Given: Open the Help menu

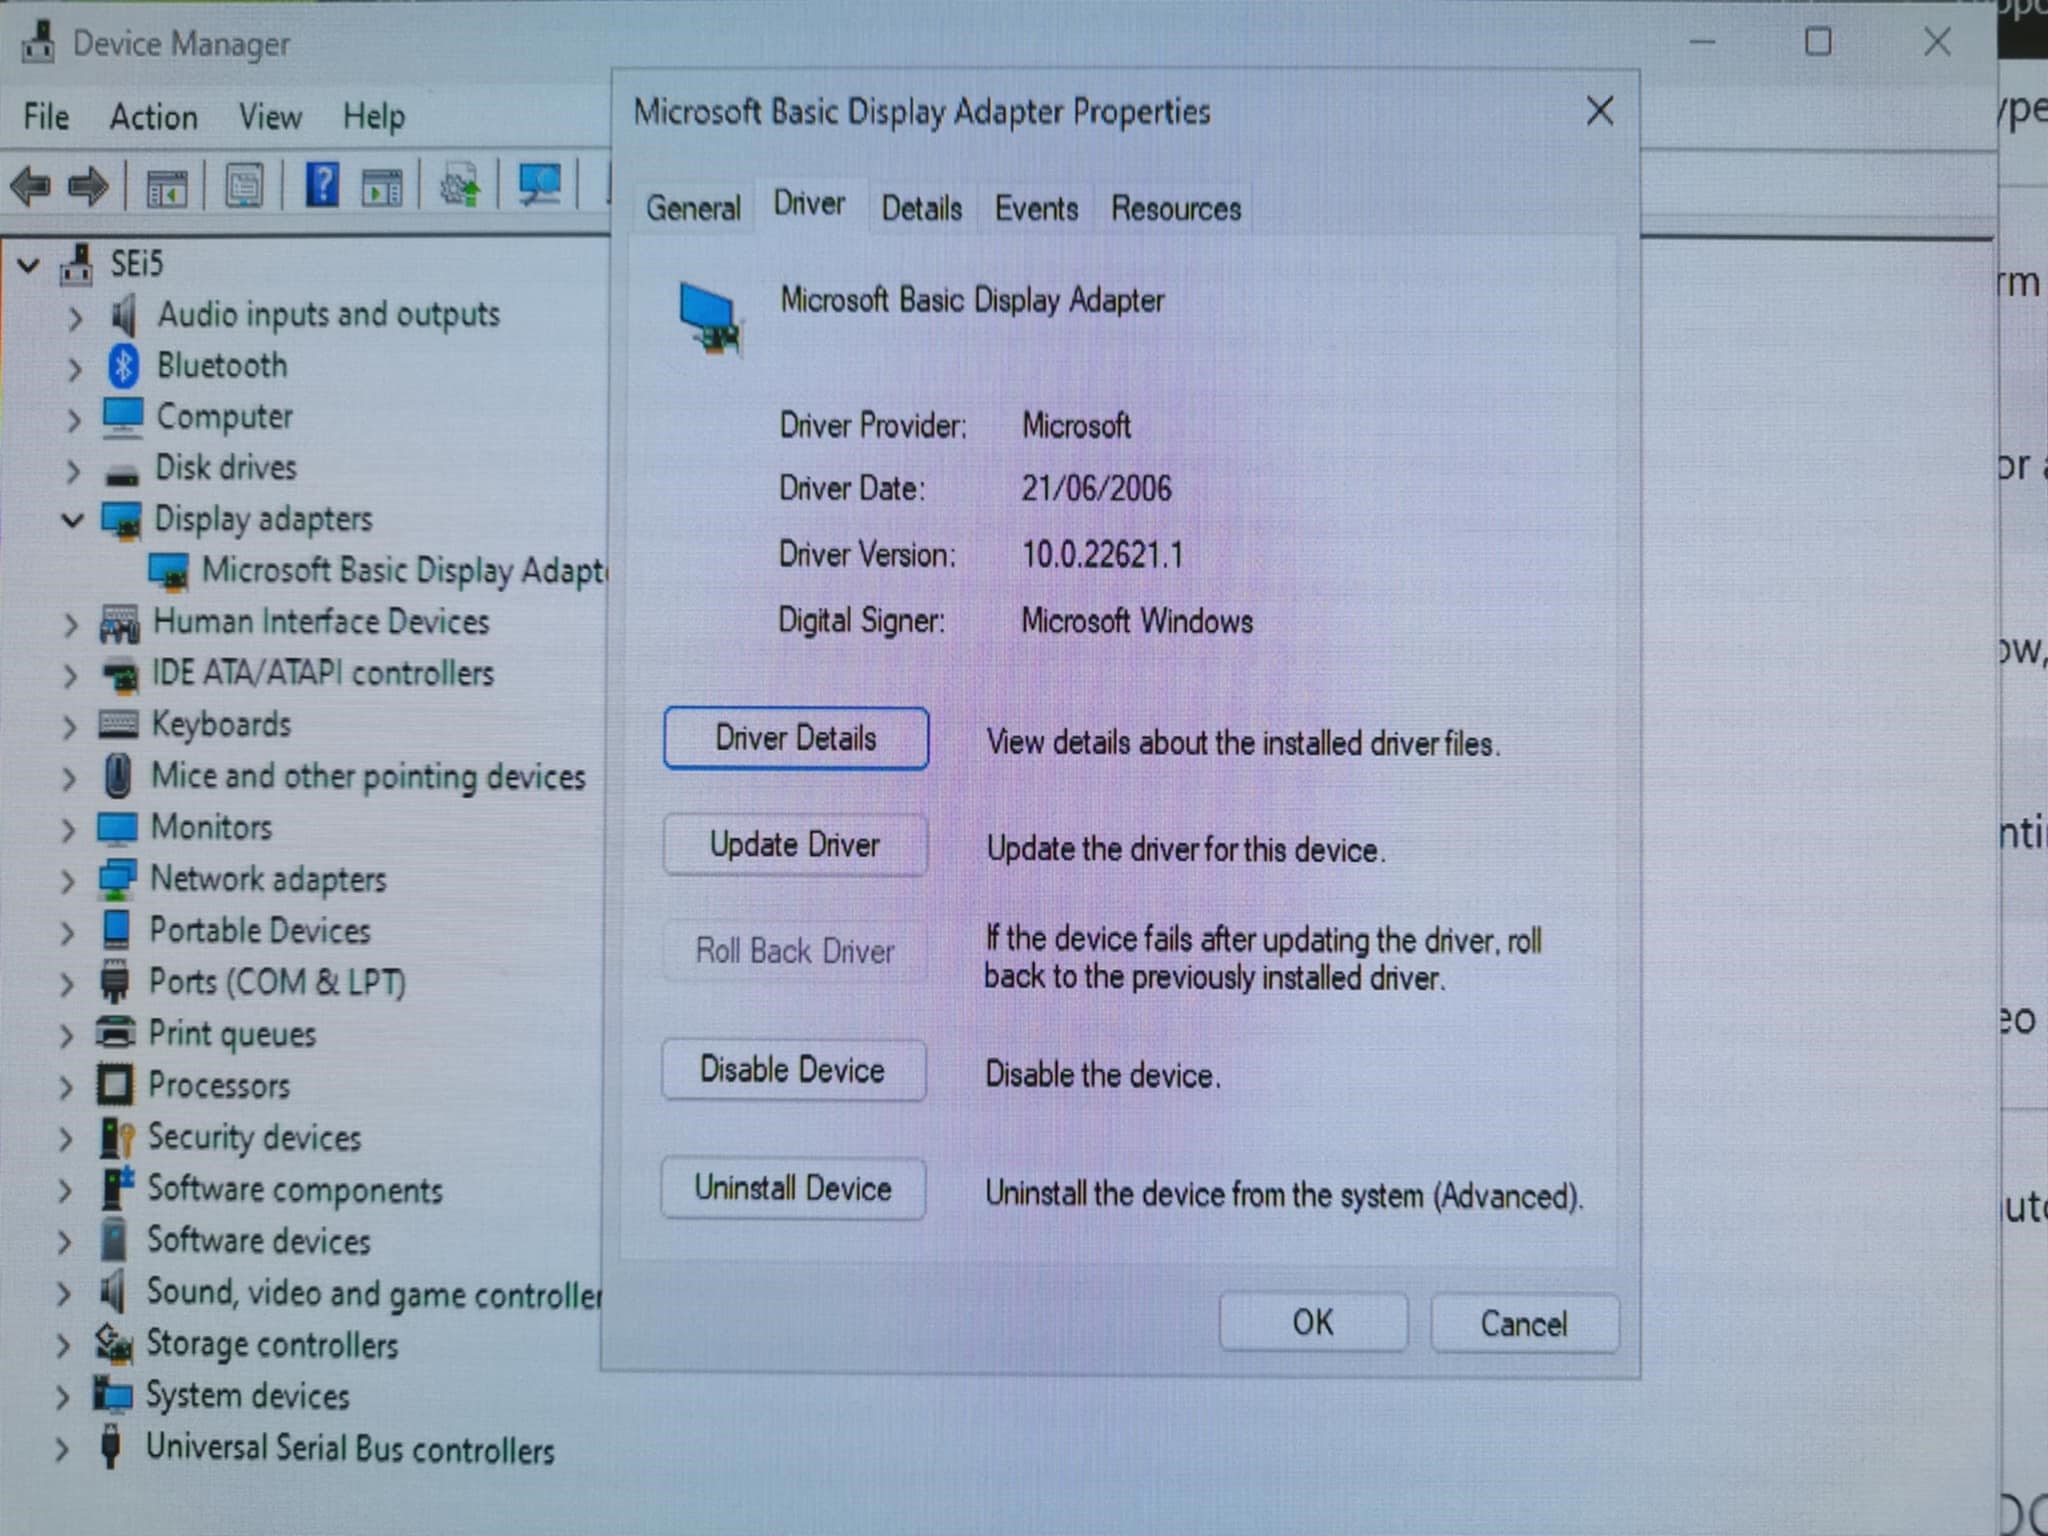Looking at the screenshot, I should 374,117.
